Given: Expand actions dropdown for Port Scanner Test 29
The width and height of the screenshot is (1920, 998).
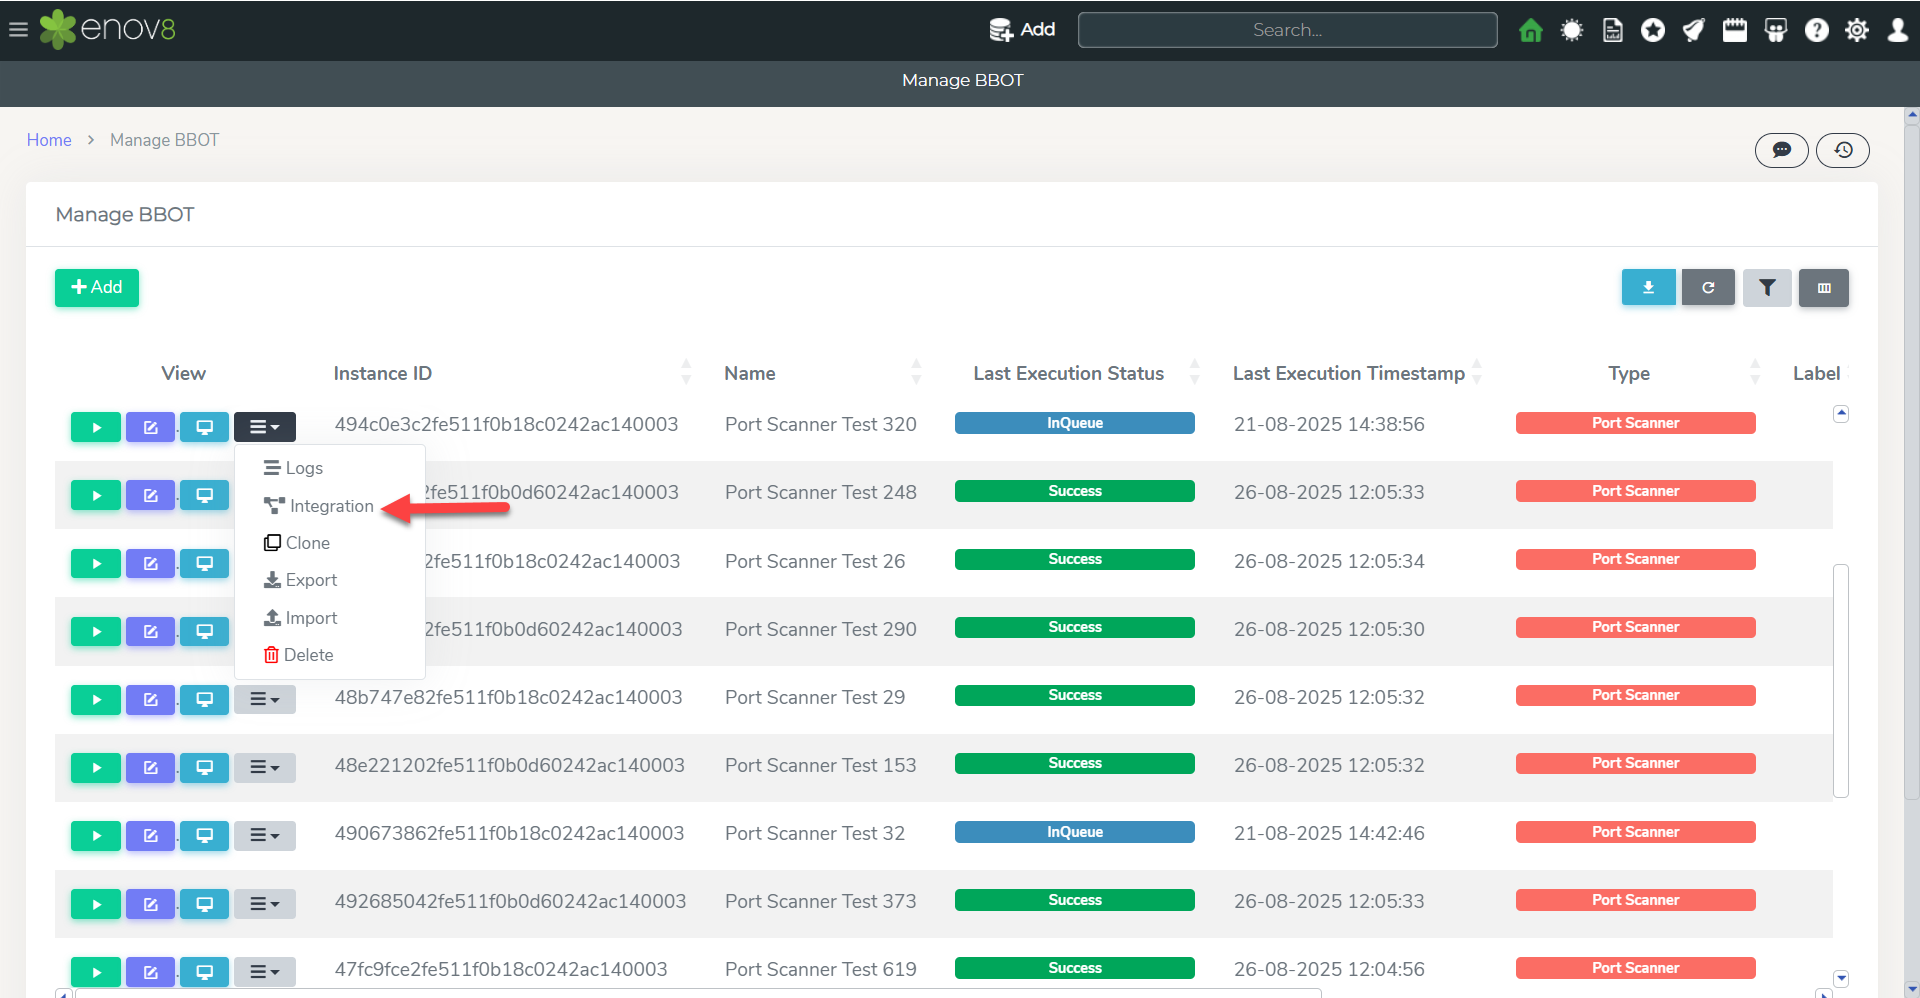Looking at the screenshot, I should tap(265, 700).
